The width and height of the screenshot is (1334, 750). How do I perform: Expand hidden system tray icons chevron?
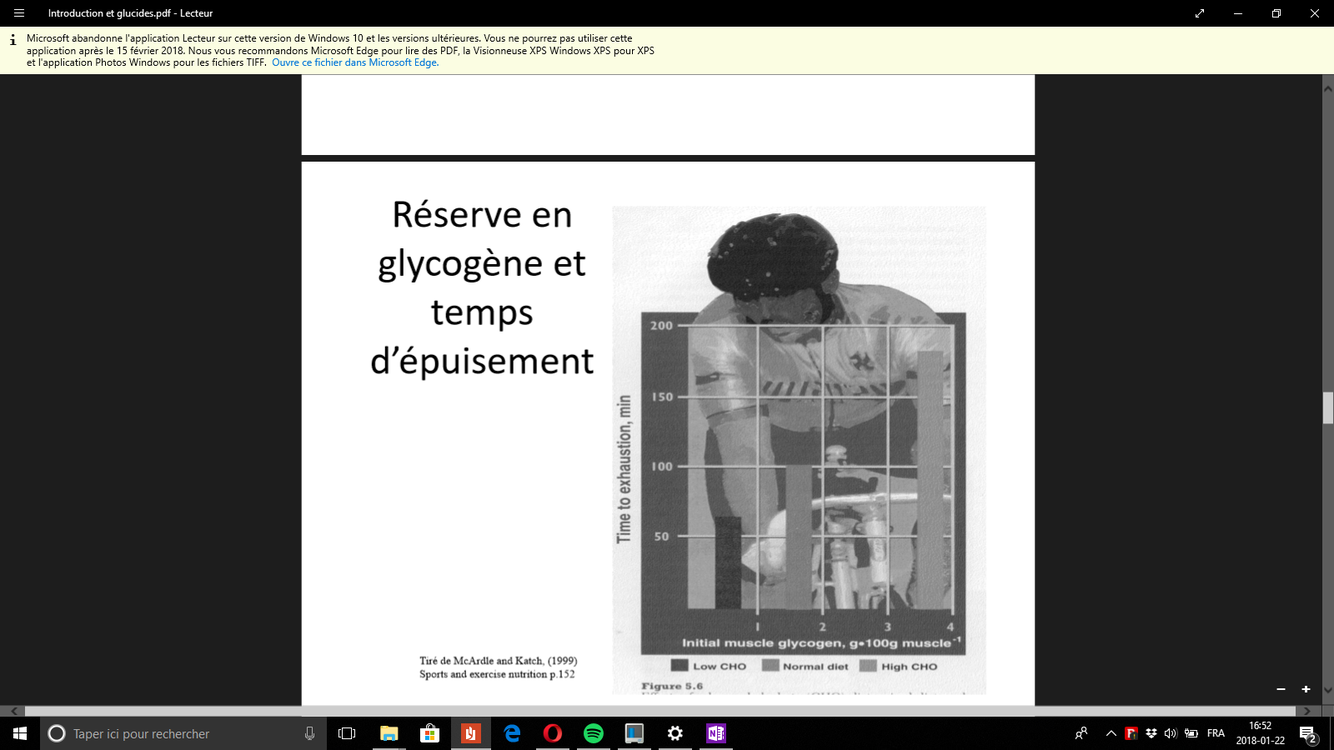point(1111,733)
